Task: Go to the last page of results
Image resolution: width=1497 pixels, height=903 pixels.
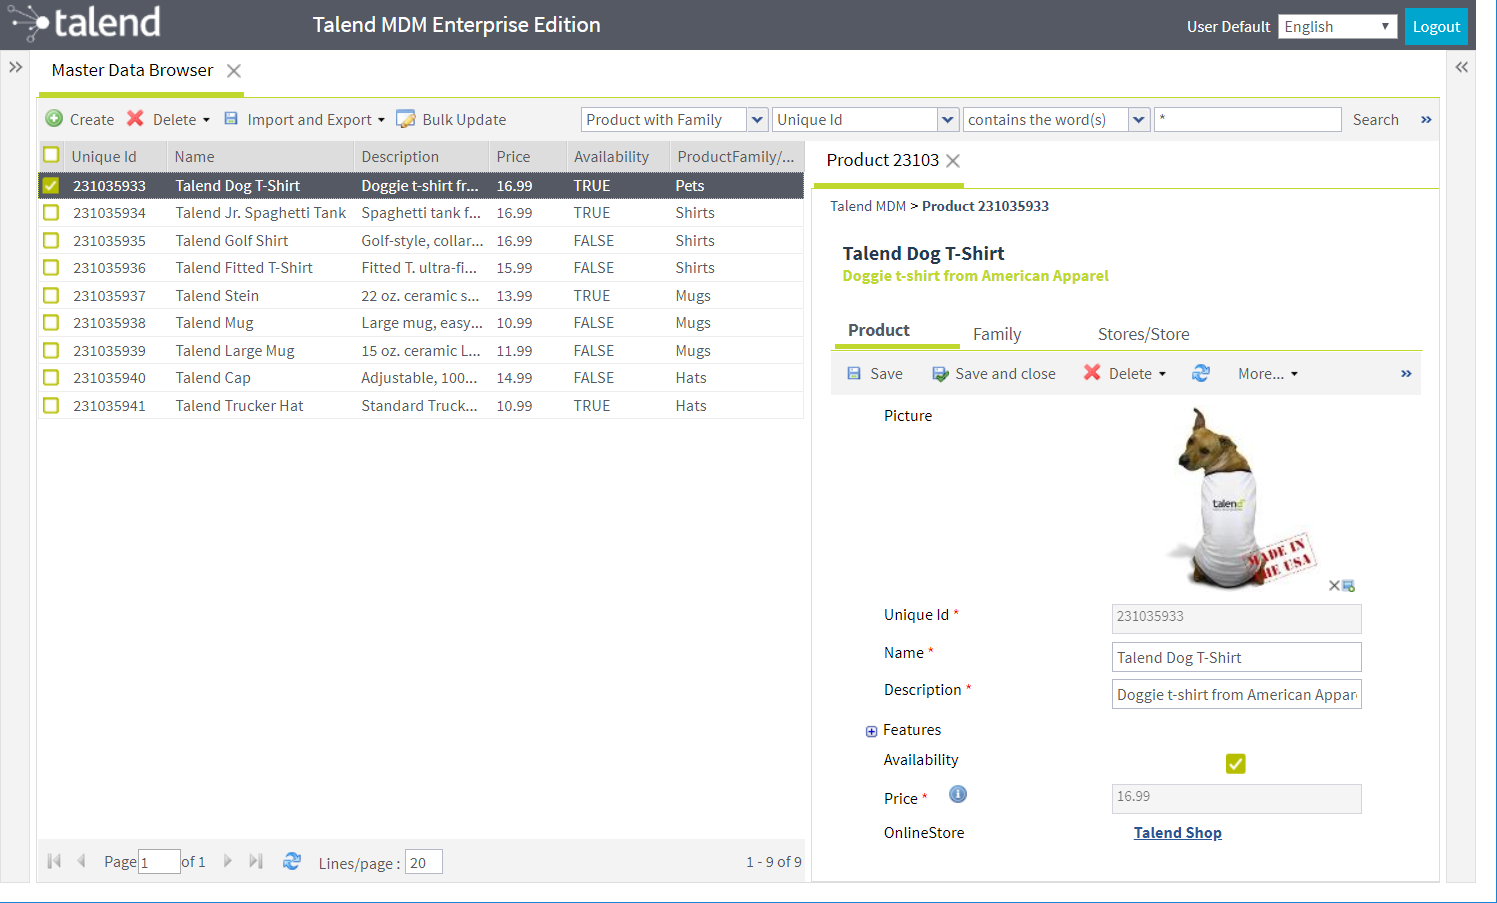Action: pos(256,861)
